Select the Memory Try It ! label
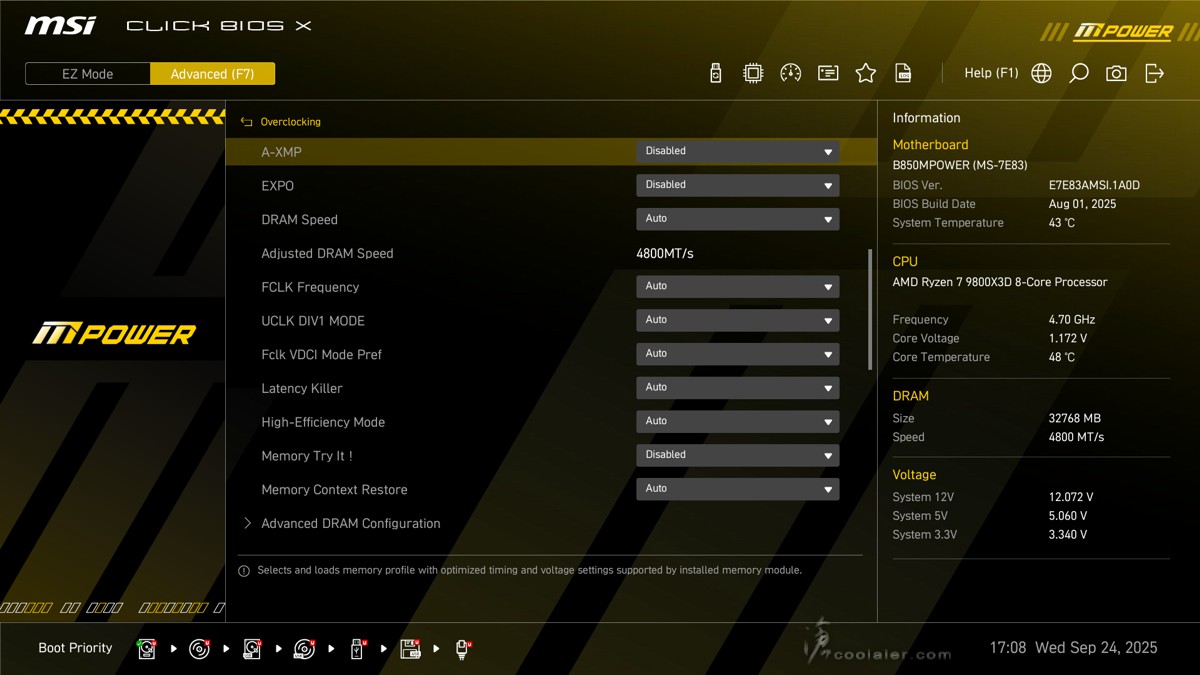 click(x=307, y=456)
